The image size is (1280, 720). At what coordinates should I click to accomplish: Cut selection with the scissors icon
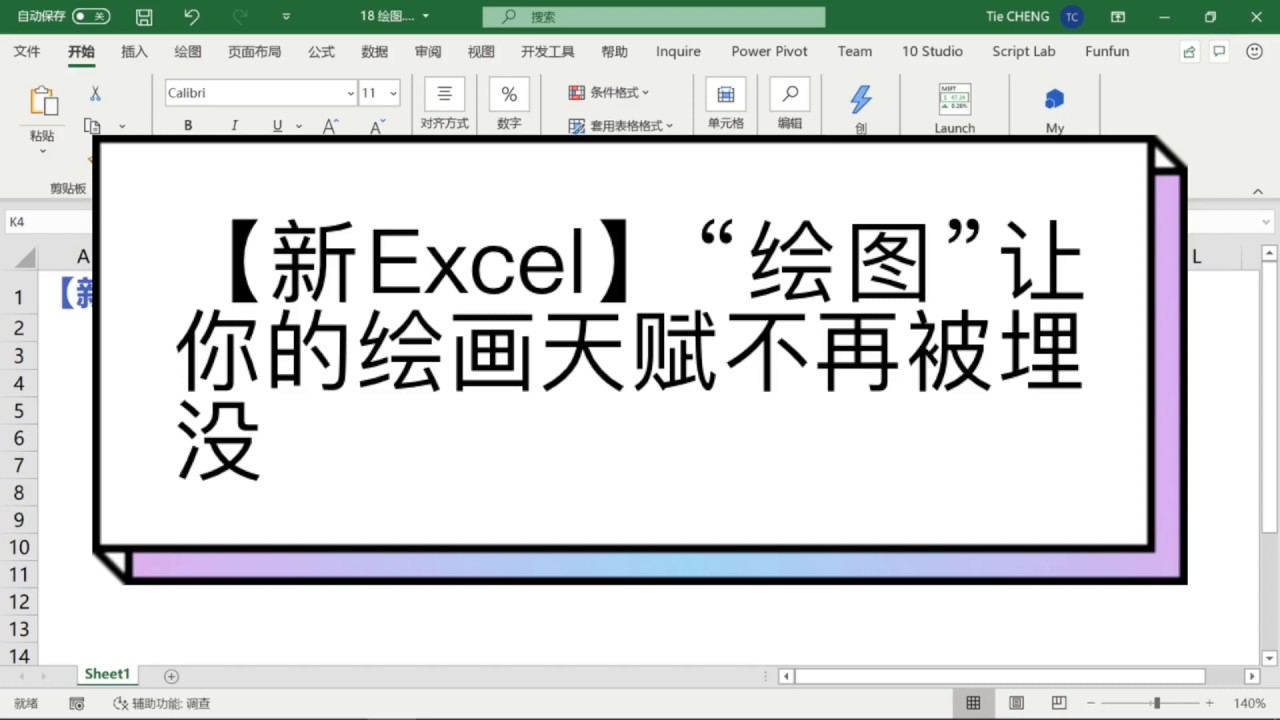tap(95, 93)
